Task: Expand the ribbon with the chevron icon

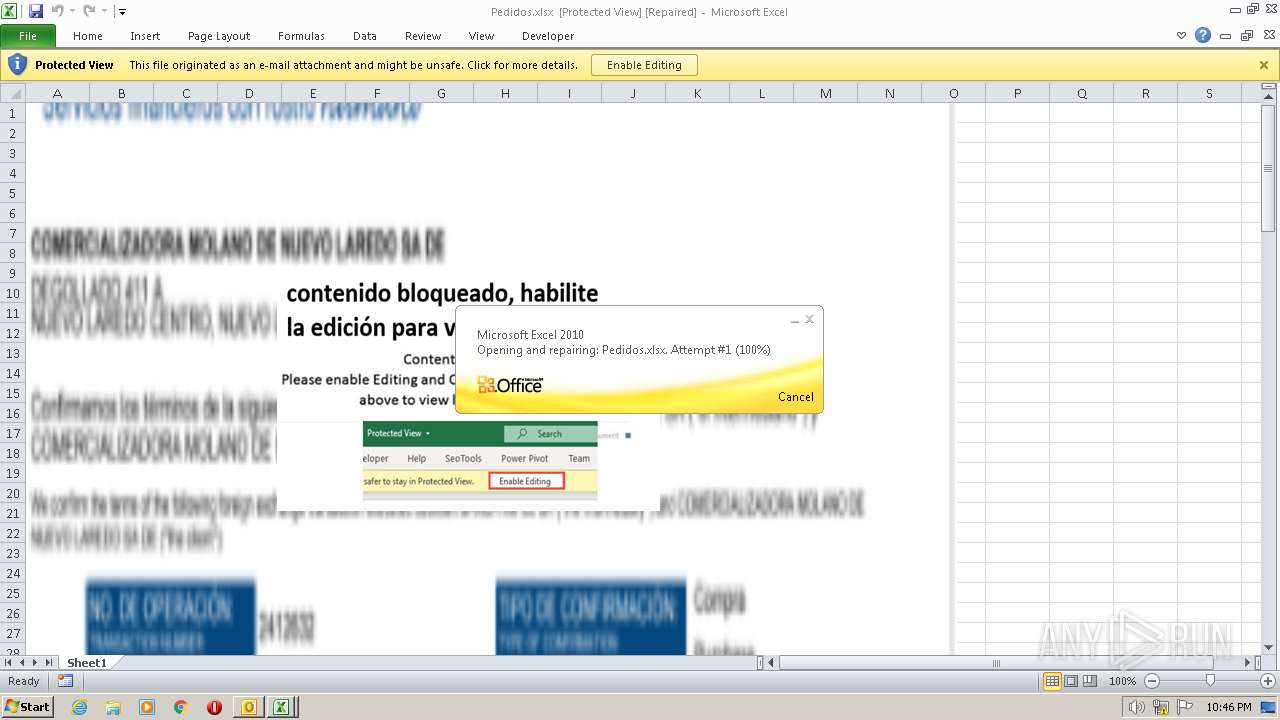Action: click(1182, 36)
